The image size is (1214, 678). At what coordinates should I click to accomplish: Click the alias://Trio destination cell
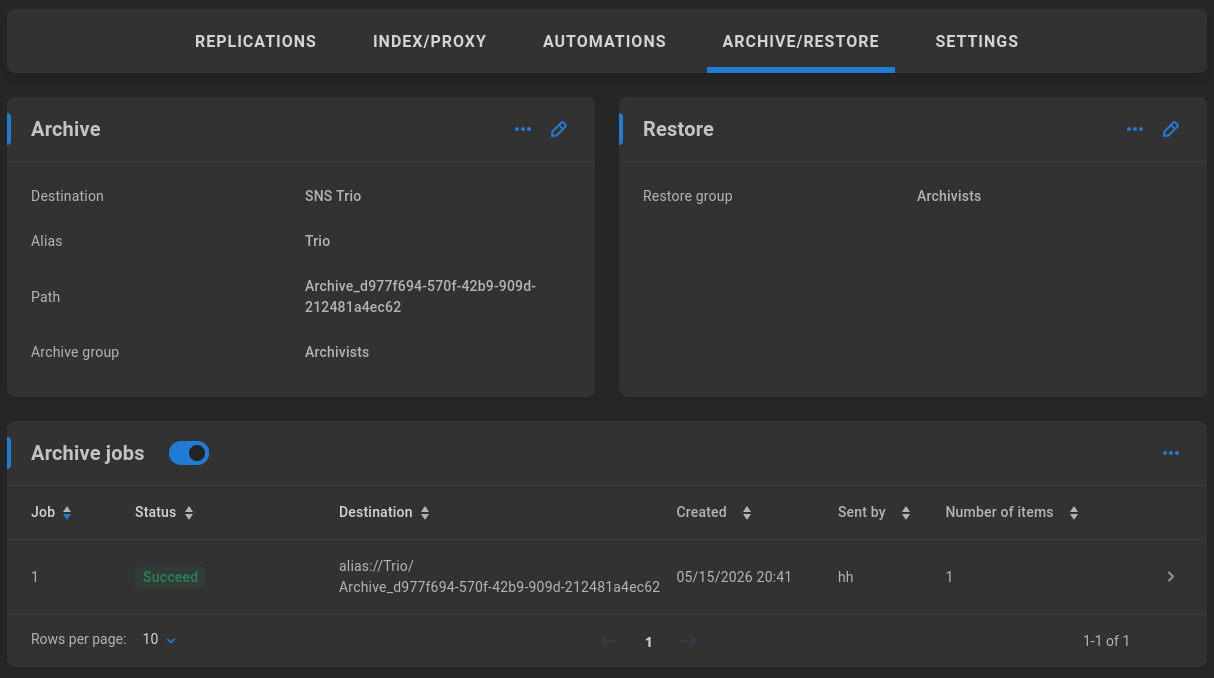(x=499, y=577)
